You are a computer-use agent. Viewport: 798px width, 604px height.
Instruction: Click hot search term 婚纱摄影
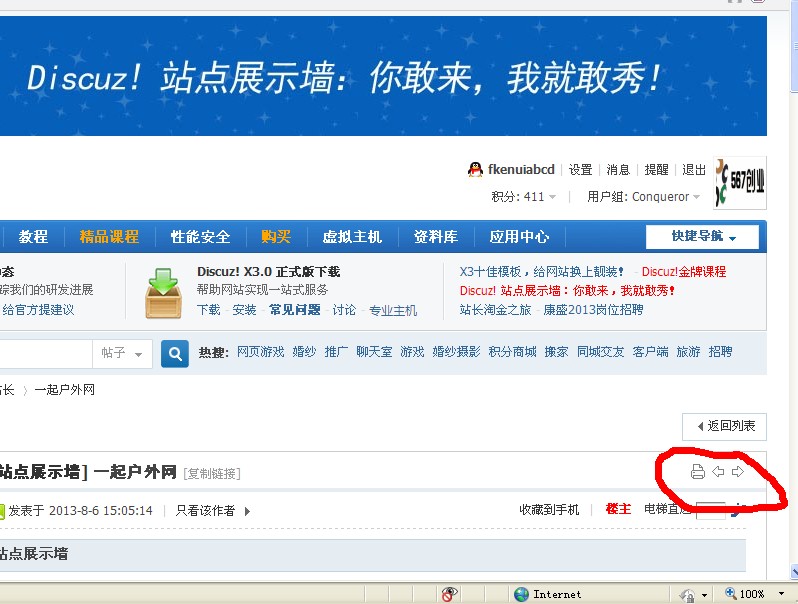tap(457, 352)
